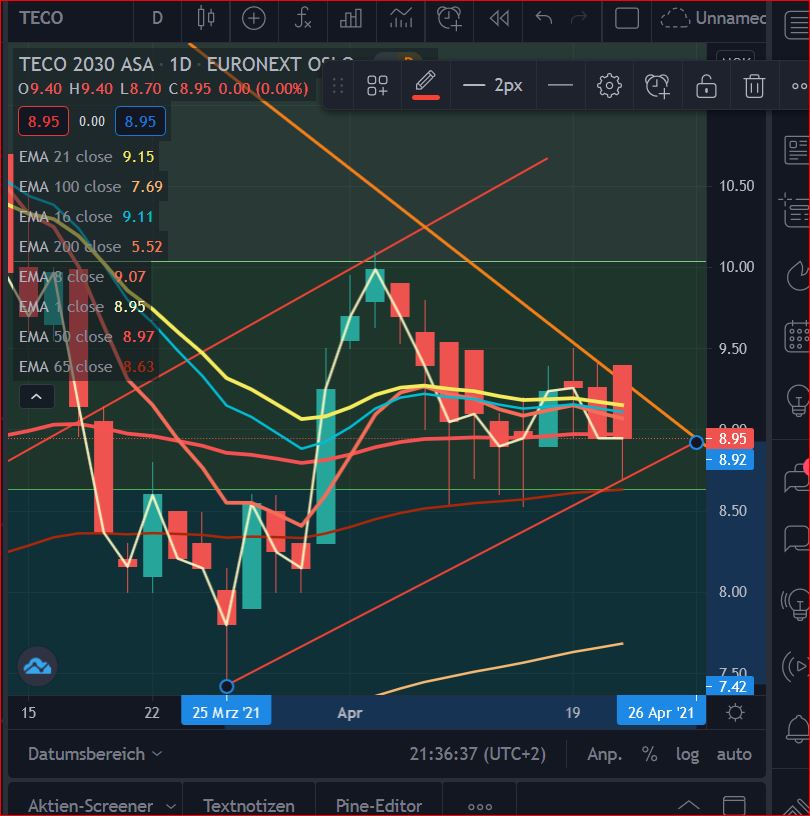Undo the last chart action

pyautogui.click(x=543, y=19)
